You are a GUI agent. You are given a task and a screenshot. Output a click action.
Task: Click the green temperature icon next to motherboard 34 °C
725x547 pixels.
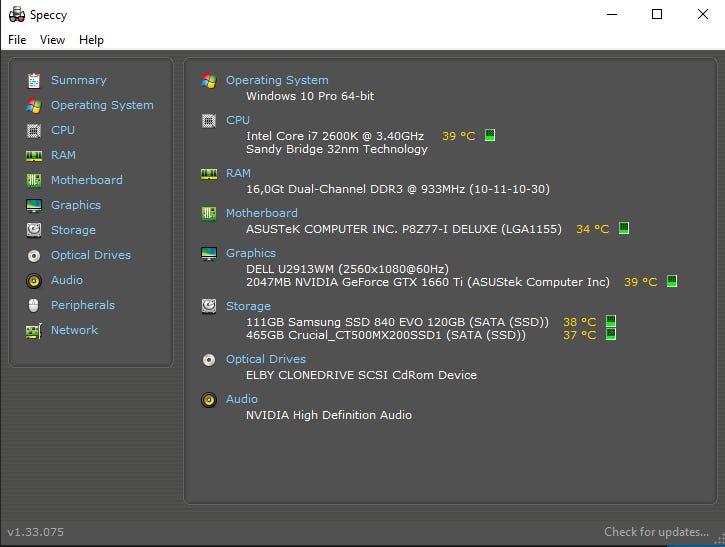click(624, 228)
